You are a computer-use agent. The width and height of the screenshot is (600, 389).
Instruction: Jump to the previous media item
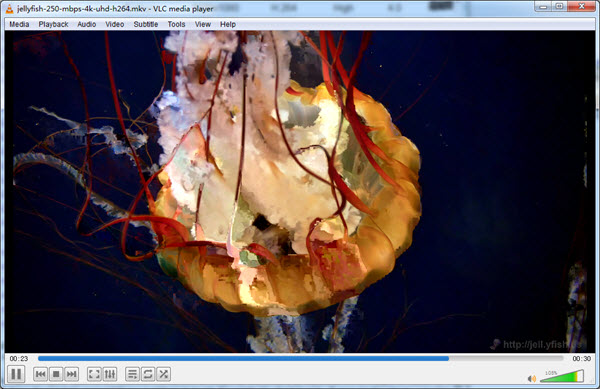tap(40, 374)
